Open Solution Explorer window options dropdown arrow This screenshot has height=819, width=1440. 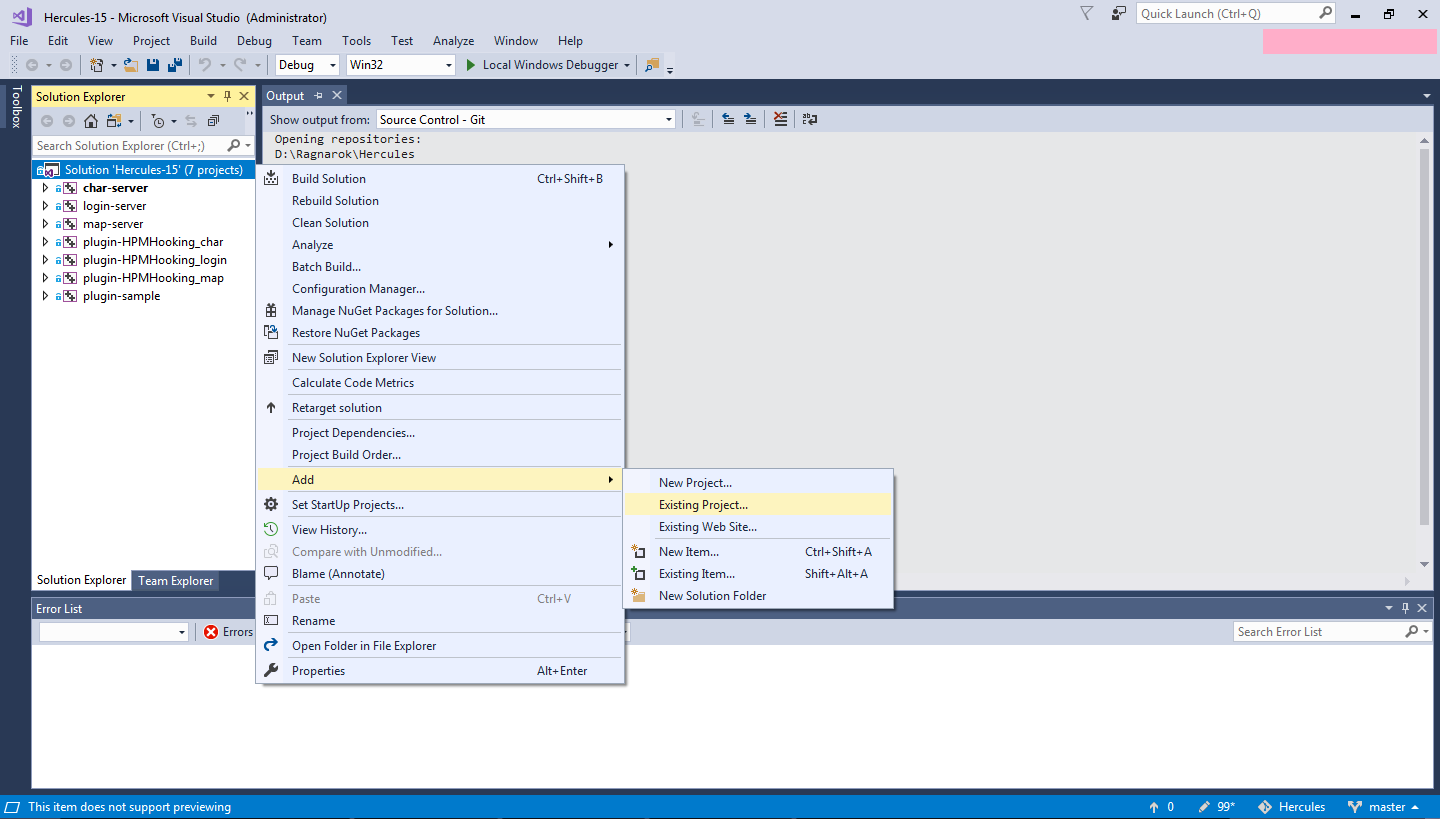pos(211,96)
